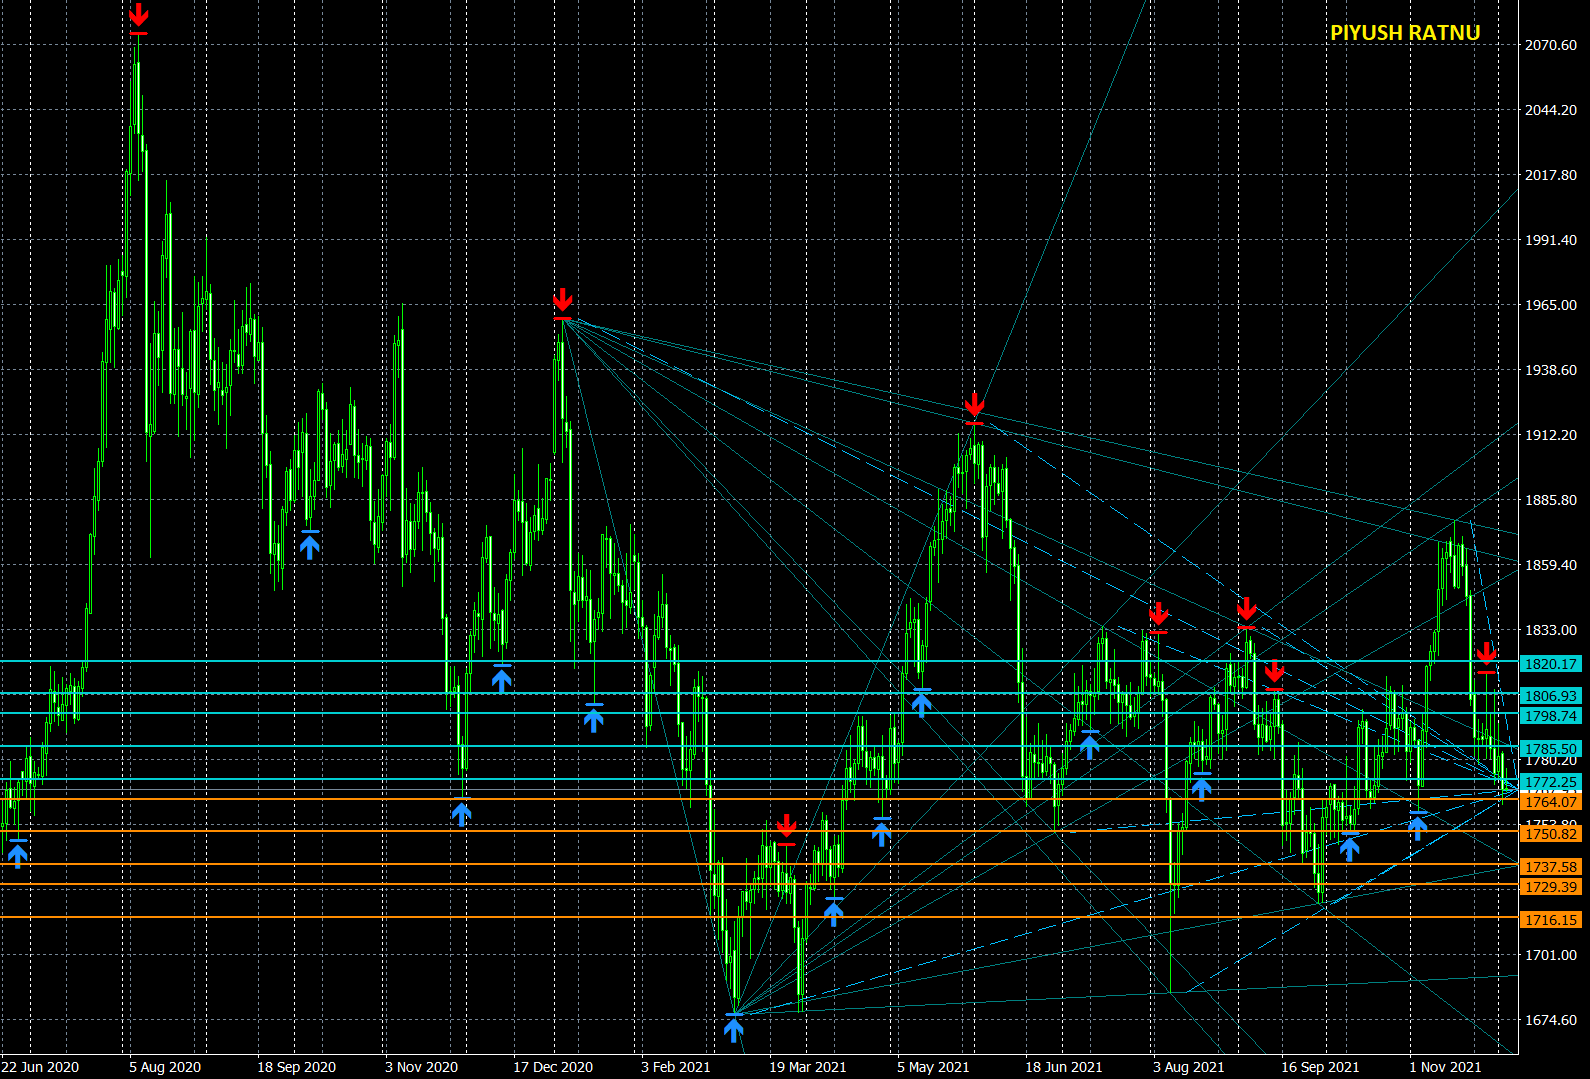This screenshot has height=1079, width=1590.
Task: Select blue up arrow below the lowest chart bottom
Action: (x=734, y=1029)
